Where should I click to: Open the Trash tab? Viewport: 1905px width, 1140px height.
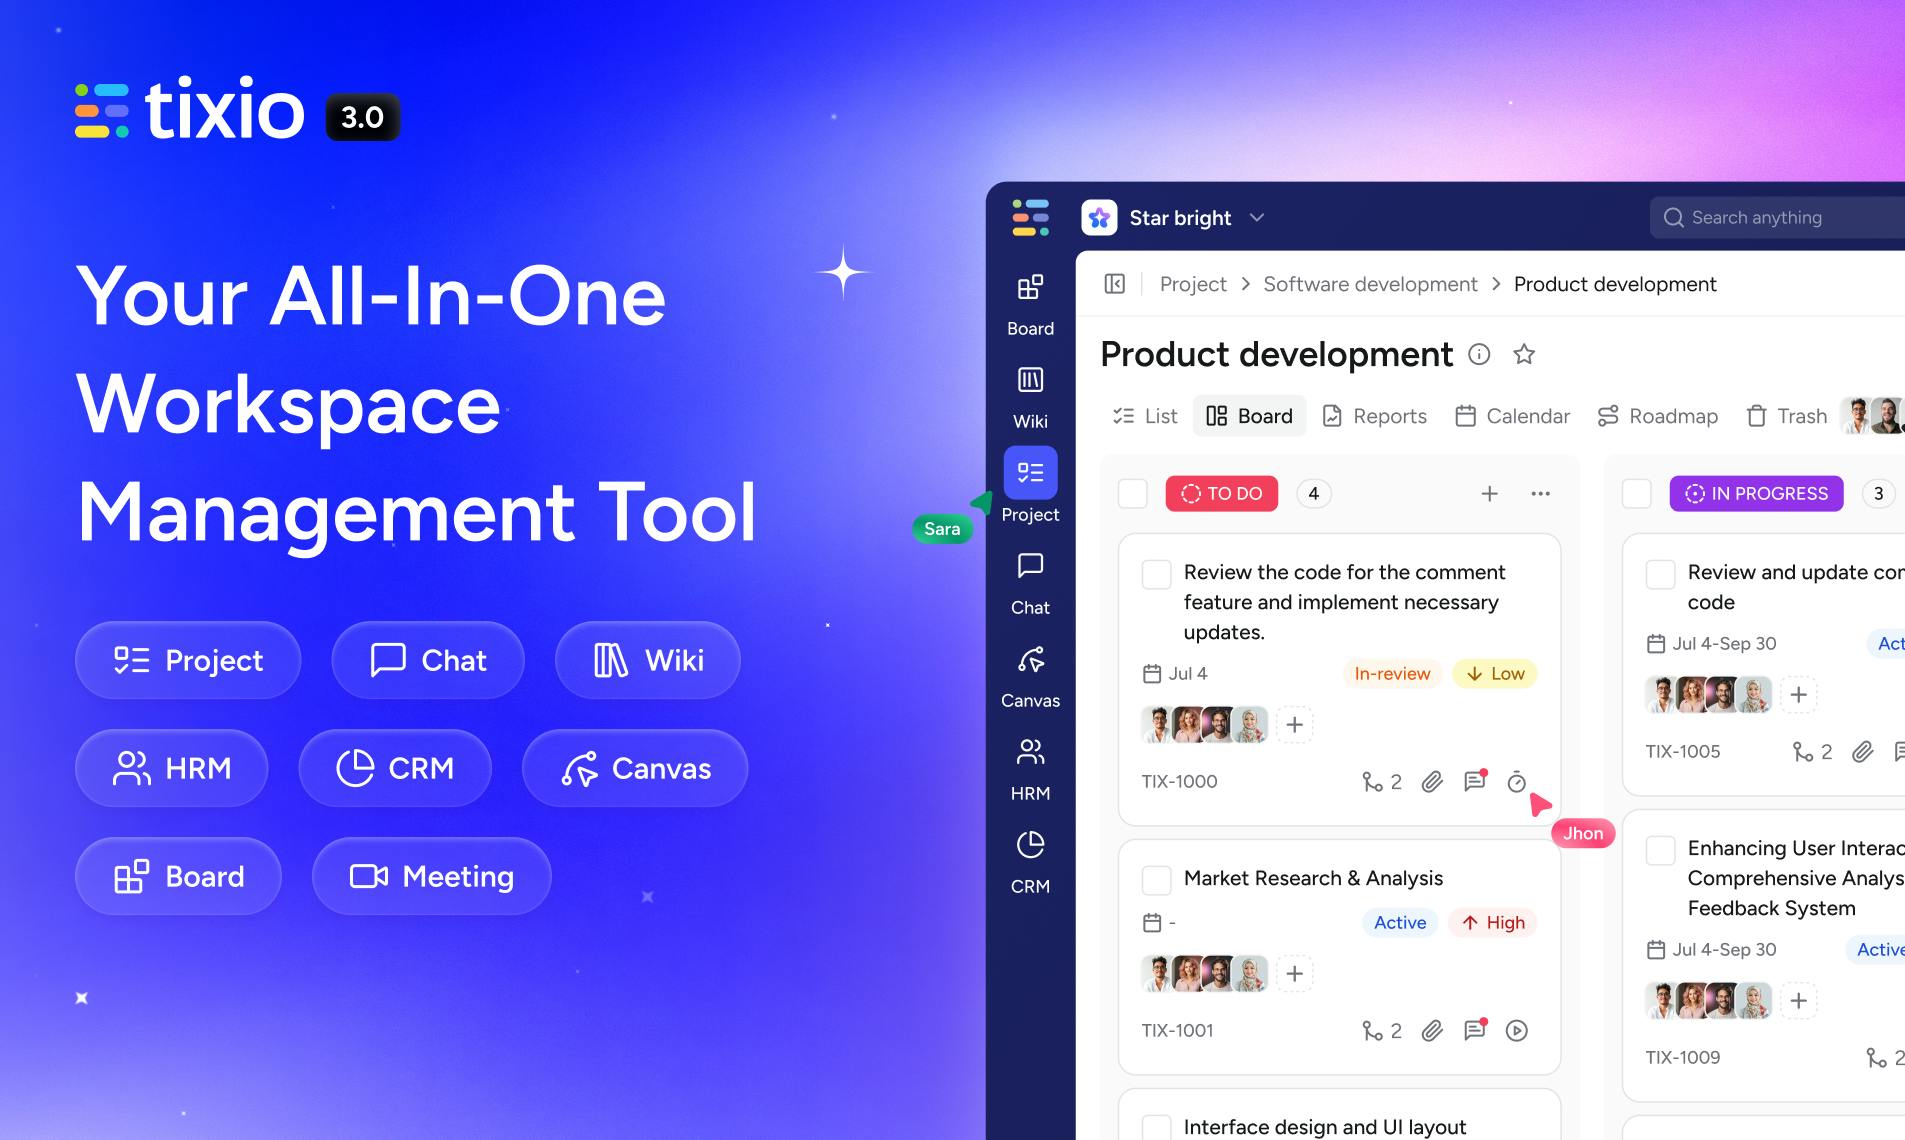tap(1787, 416)
